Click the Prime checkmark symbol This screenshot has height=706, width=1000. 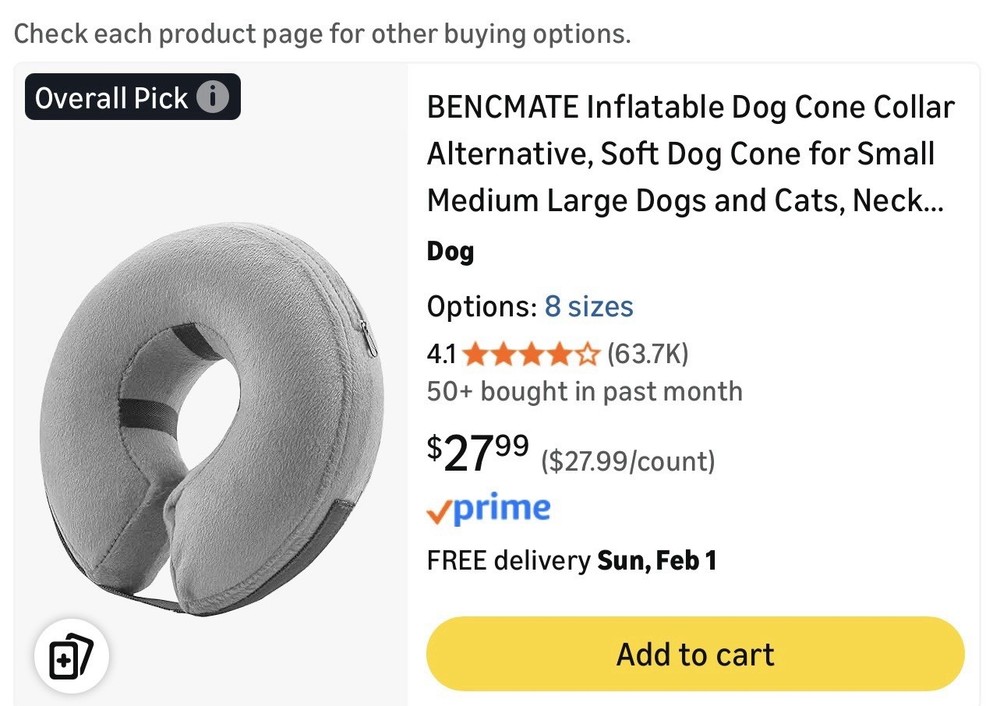click(437, 510)
